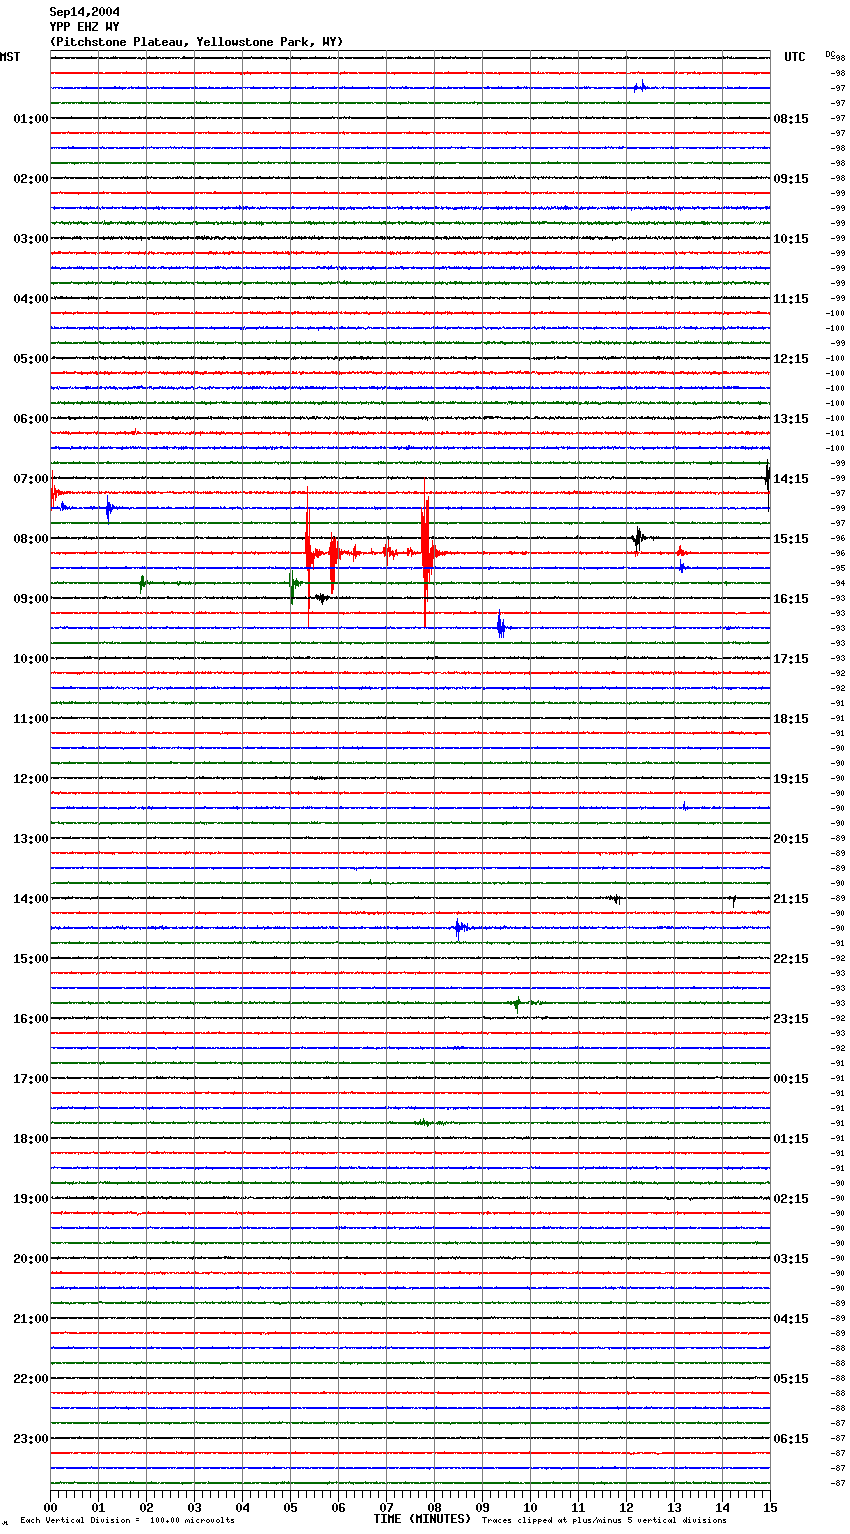The image size is (850, 1534).
Task: Select the station code 'YPP EHZ WY'
Action: point(84,27)
